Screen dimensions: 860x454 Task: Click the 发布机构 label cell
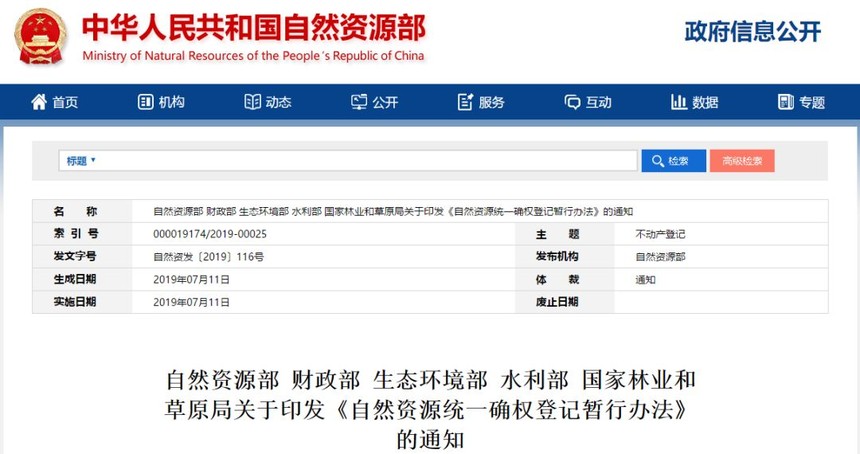(565, 256)
